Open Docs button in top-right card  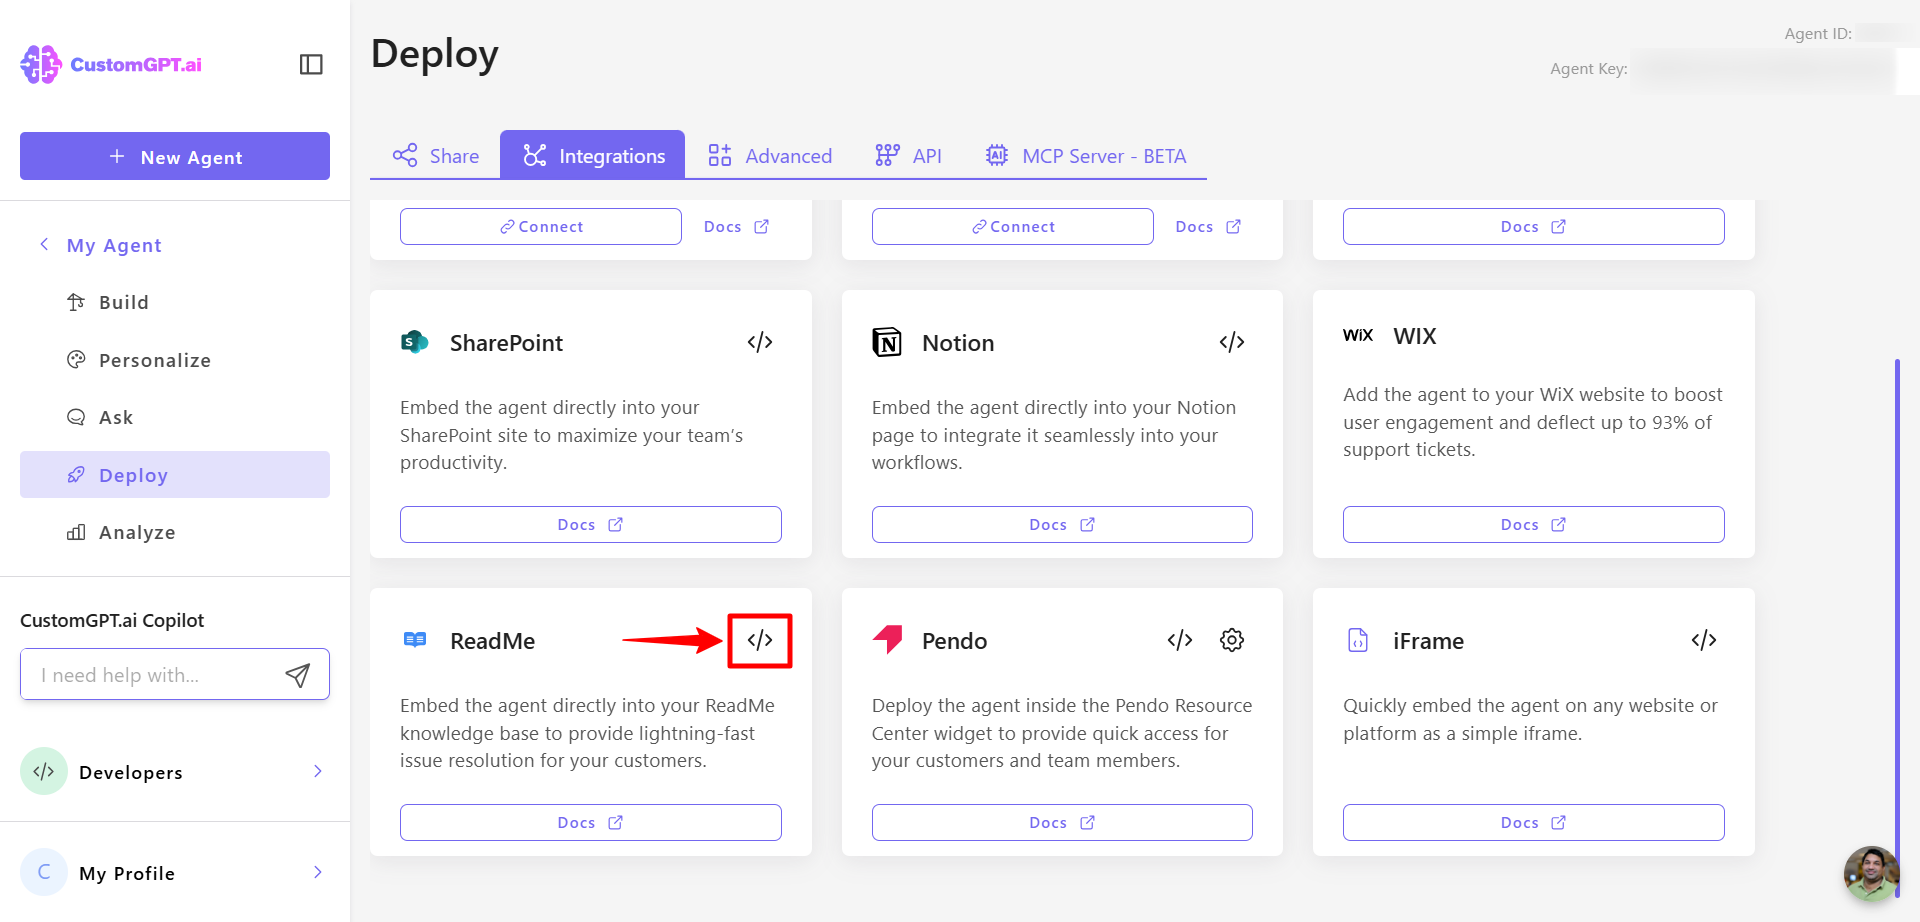pyautogui.click(x=1533, y=226)
